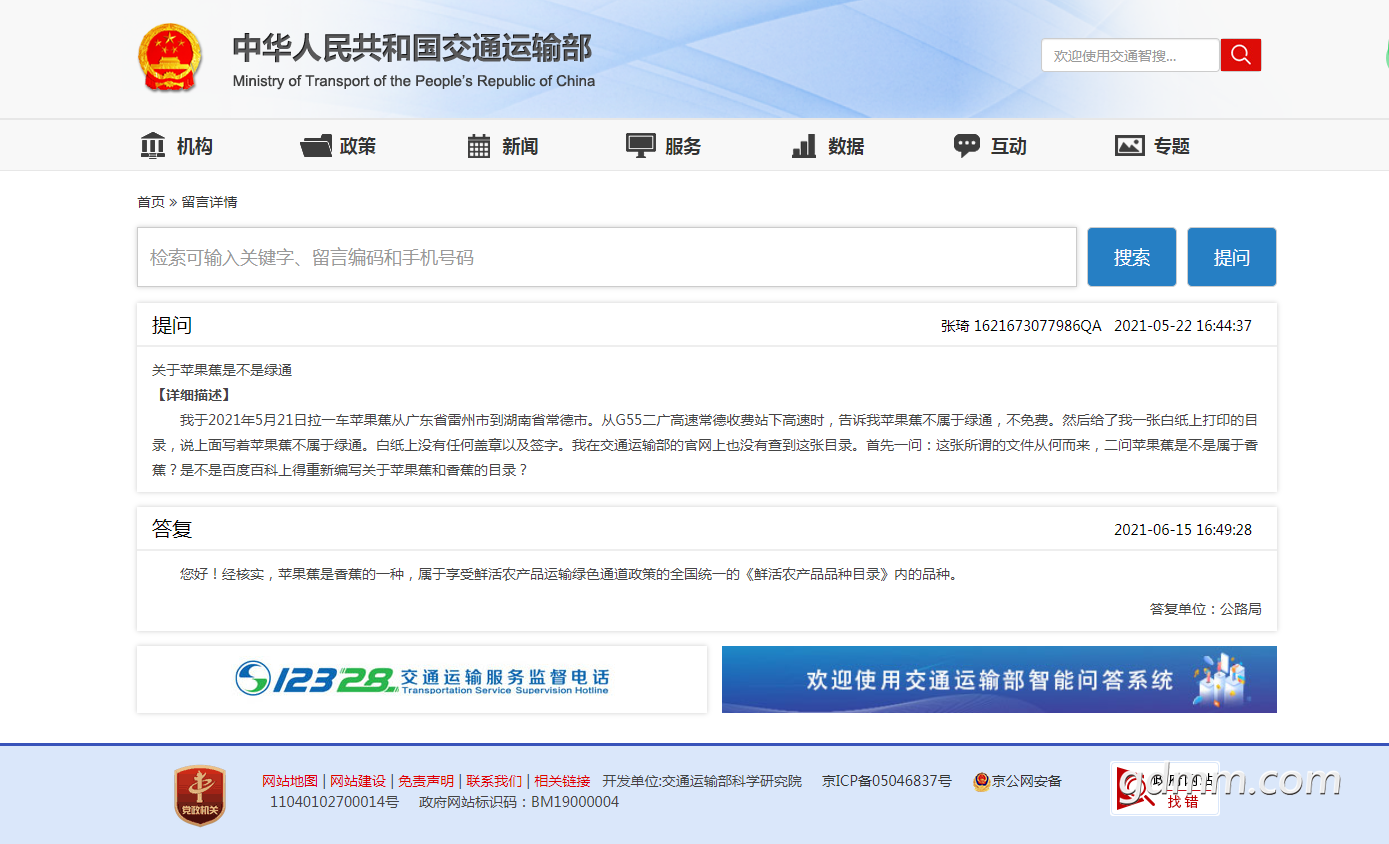Click the national emblem logo
1389x844 pixels.
[x=169, y=57]
